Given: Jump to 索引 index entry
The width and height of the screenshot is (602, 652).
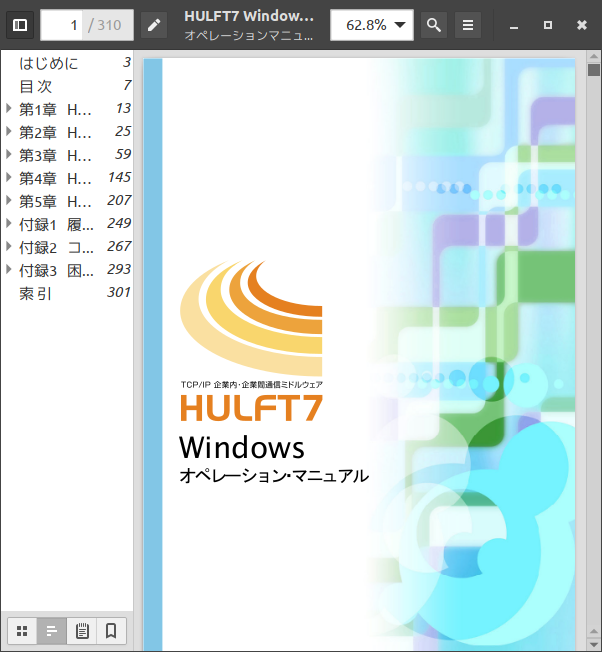Looking at the screenshot, I should 67,293.
